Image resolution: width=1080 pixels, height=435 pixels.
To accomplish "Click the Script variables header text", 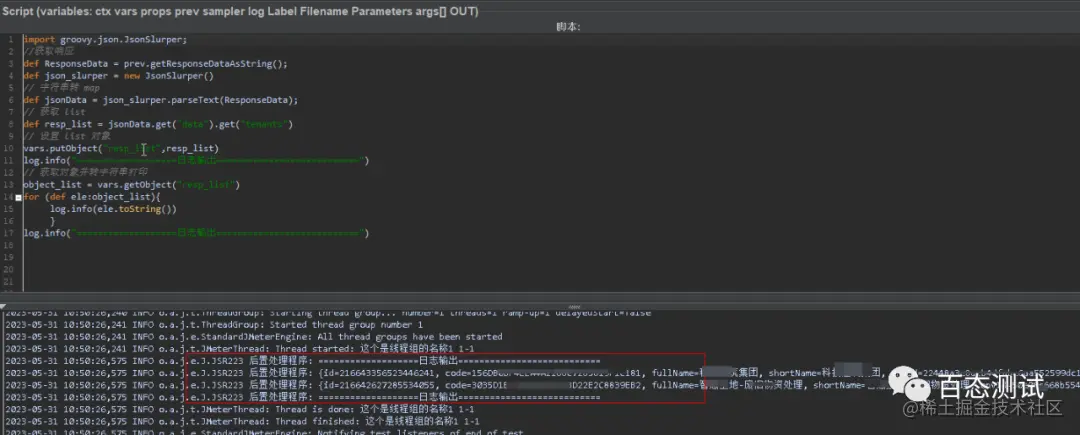I will (x=240, y=12).
